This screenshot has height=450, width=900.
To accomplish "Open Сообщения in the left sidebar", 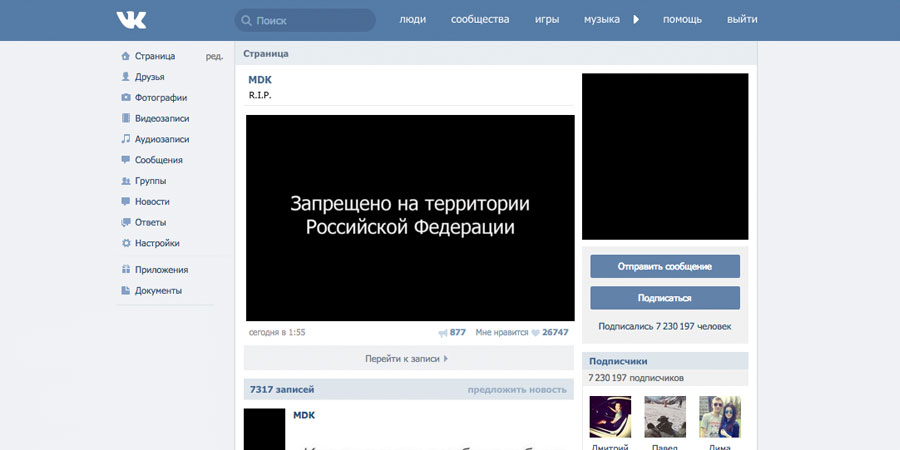I will point(158,160).
